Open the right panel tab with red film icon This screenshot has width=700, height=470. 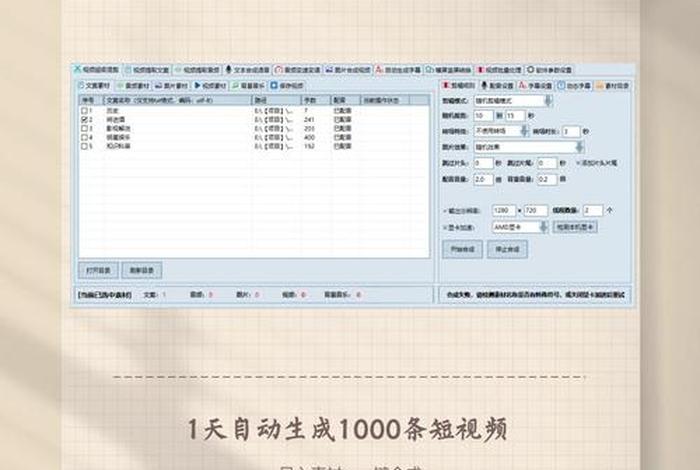pos(458,85)
